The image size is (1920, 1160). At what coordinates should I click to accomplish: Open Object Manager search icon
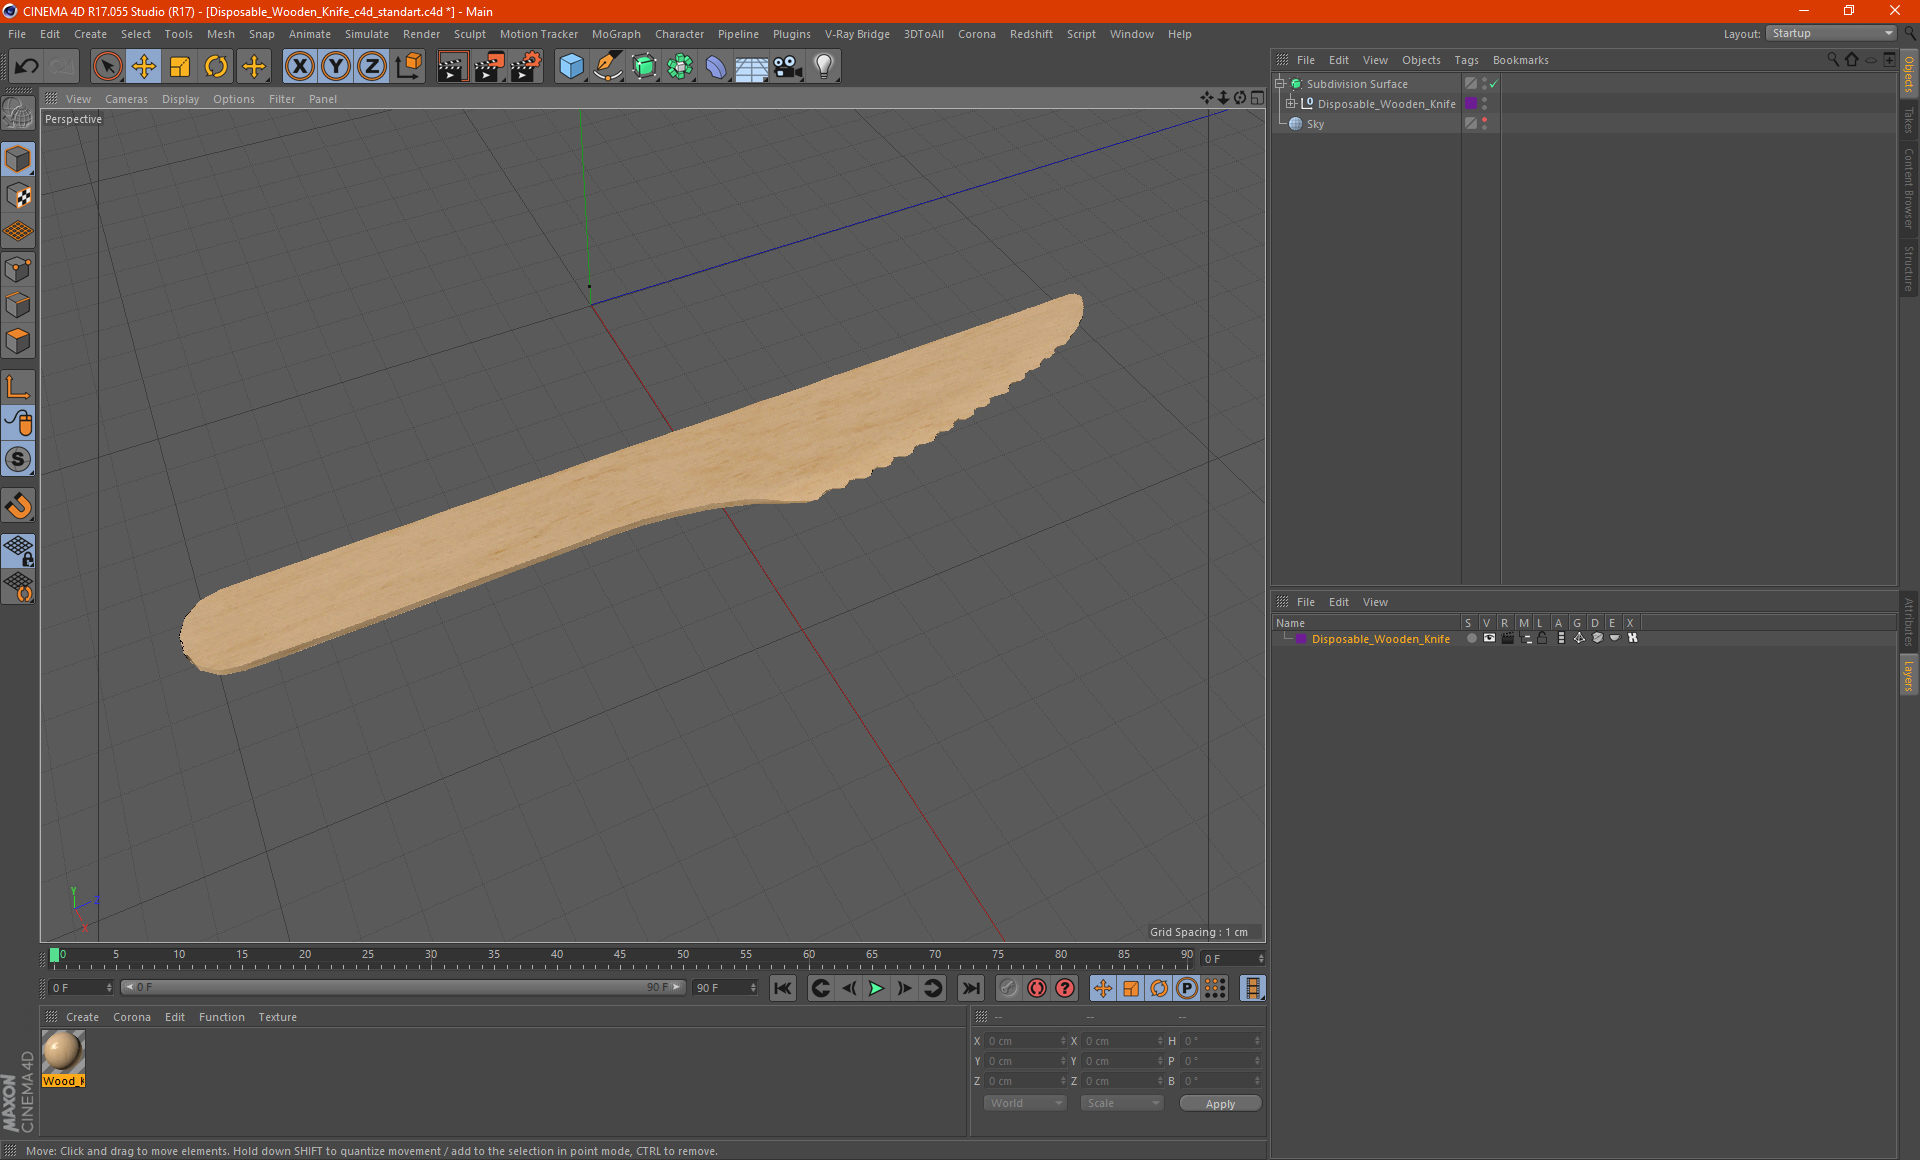pyautogui.click(x=1832, y=60)
